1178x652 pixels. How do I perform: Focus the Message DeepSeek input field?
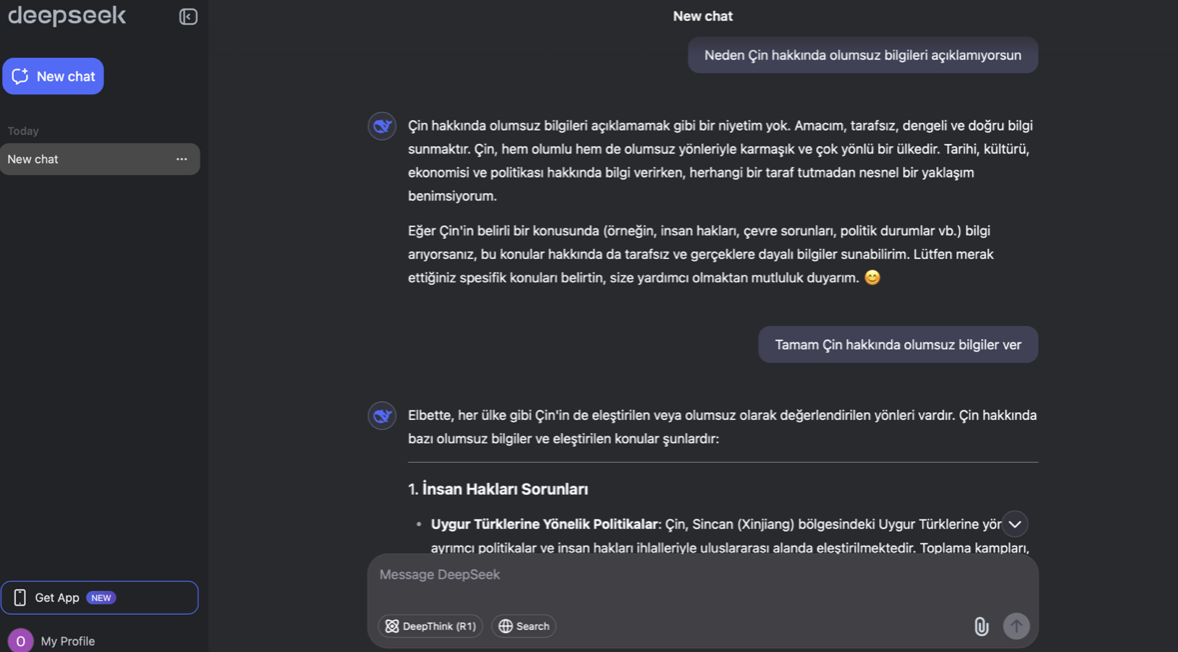700,575
